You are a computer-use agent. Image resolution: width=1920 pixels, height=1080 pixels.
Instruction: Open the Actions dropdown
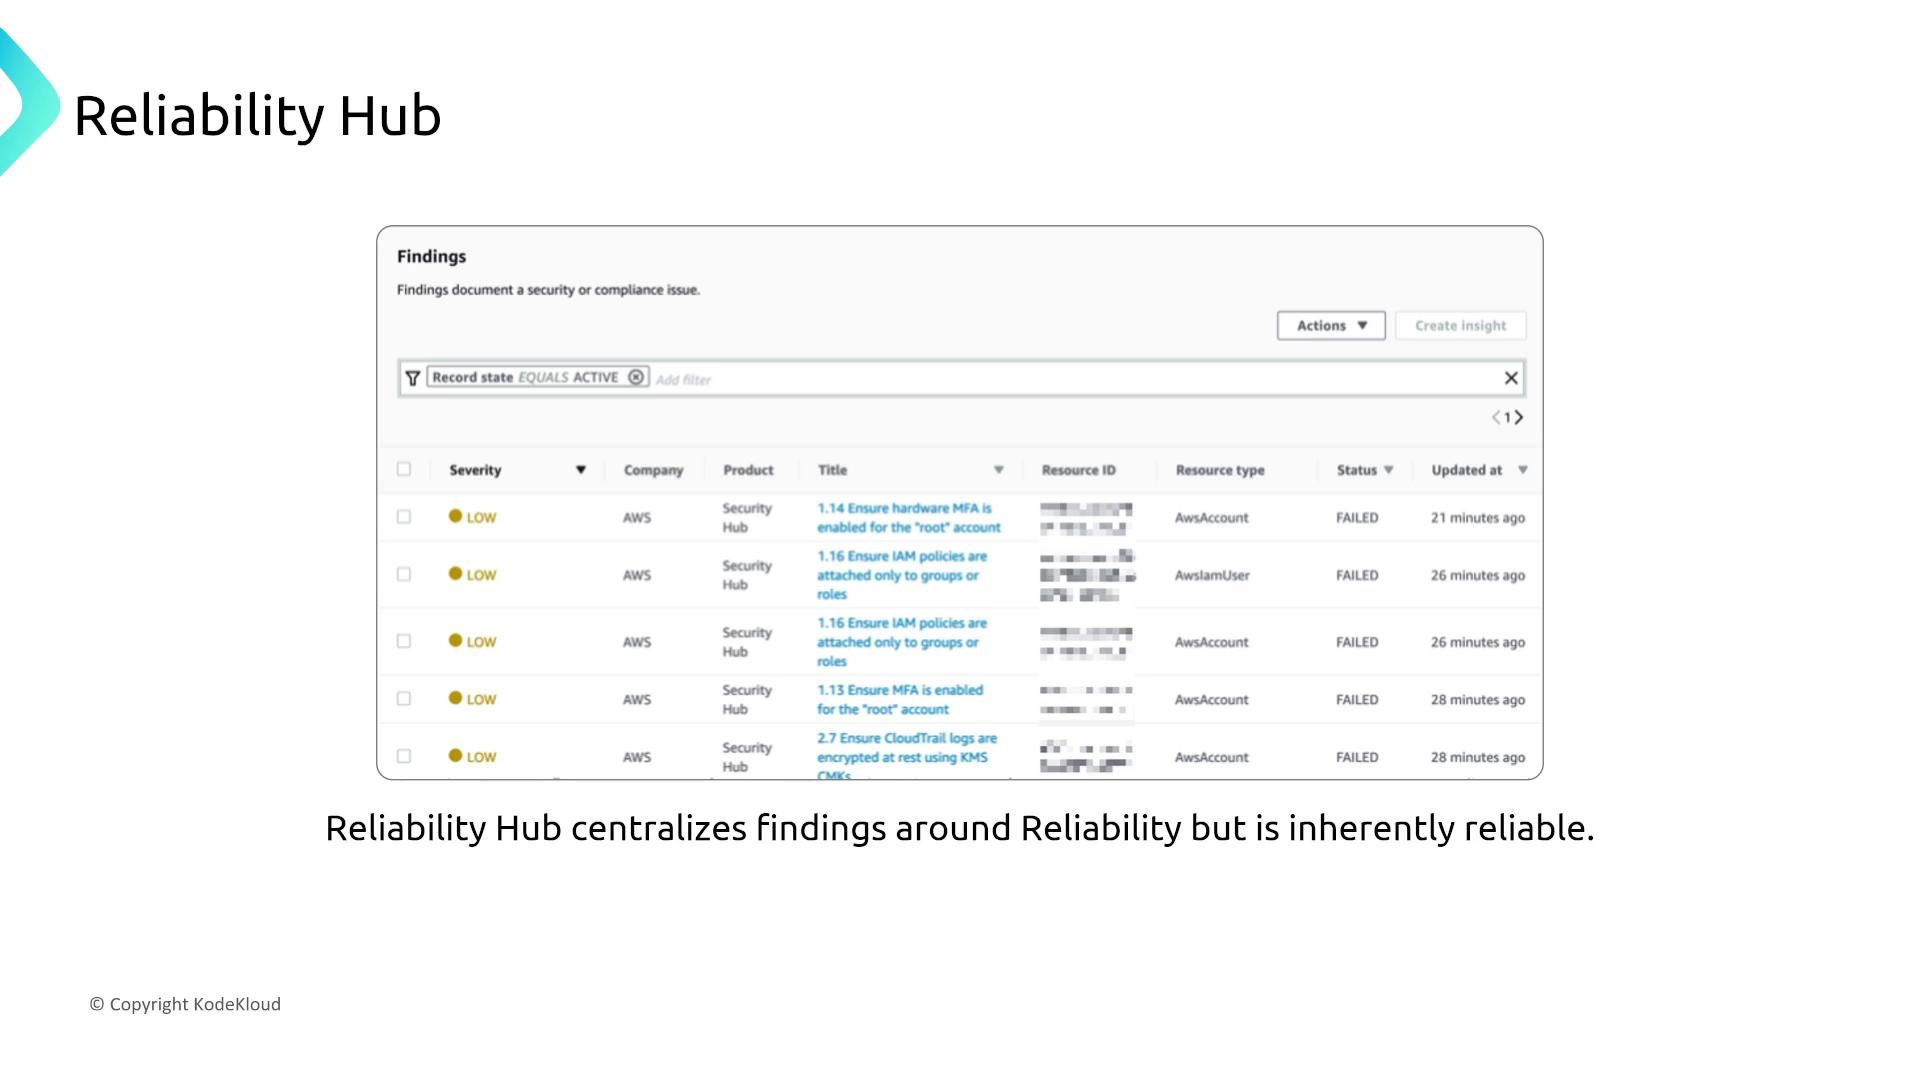point(1331,326)
